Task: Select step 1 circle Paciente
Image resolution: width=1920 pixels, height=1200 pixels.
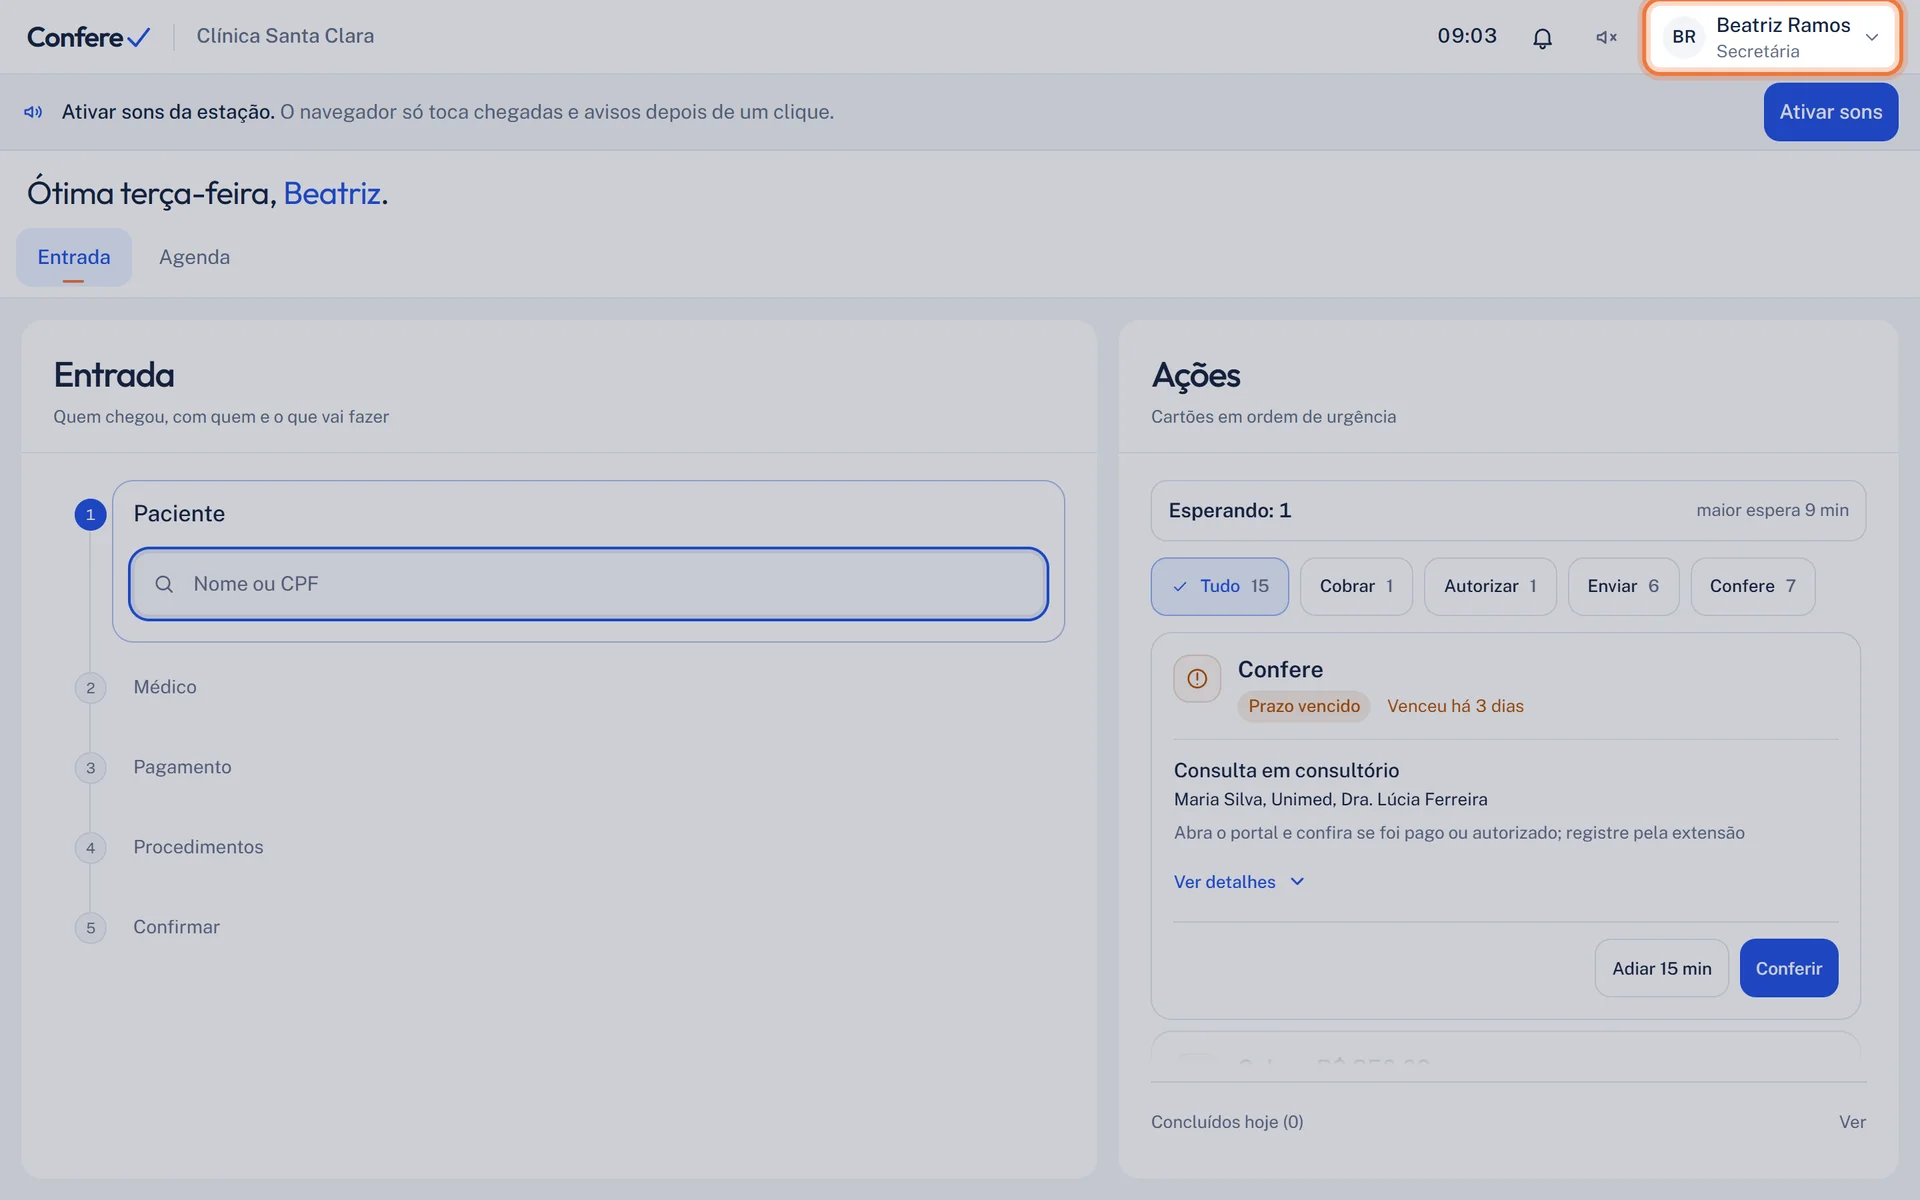Action: [90, 514]
